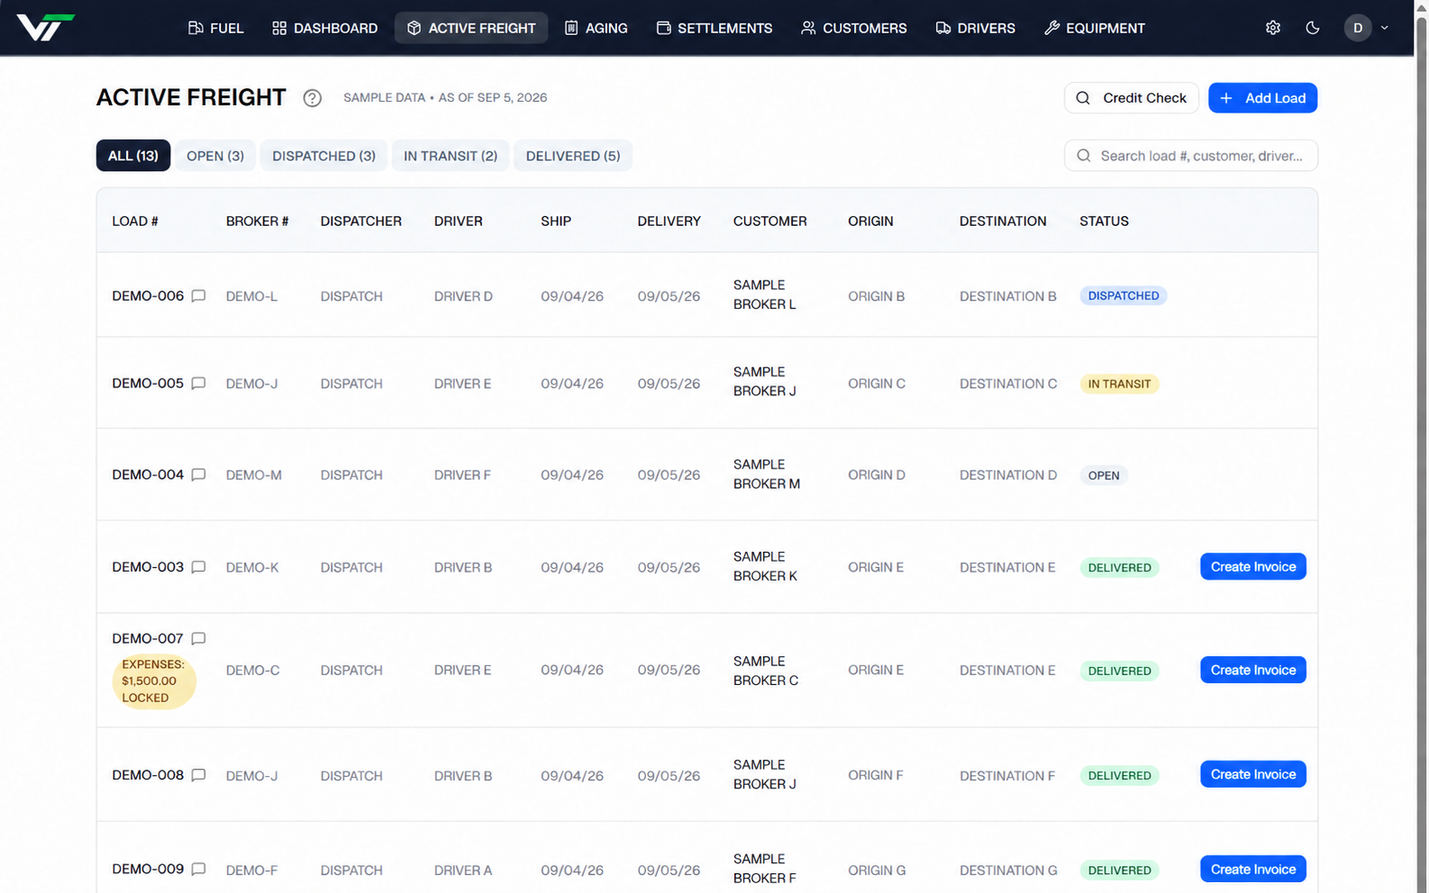Open comment icon for DEMO-005
Viewport: 1429px width, 893px height.
pos(198,383)
